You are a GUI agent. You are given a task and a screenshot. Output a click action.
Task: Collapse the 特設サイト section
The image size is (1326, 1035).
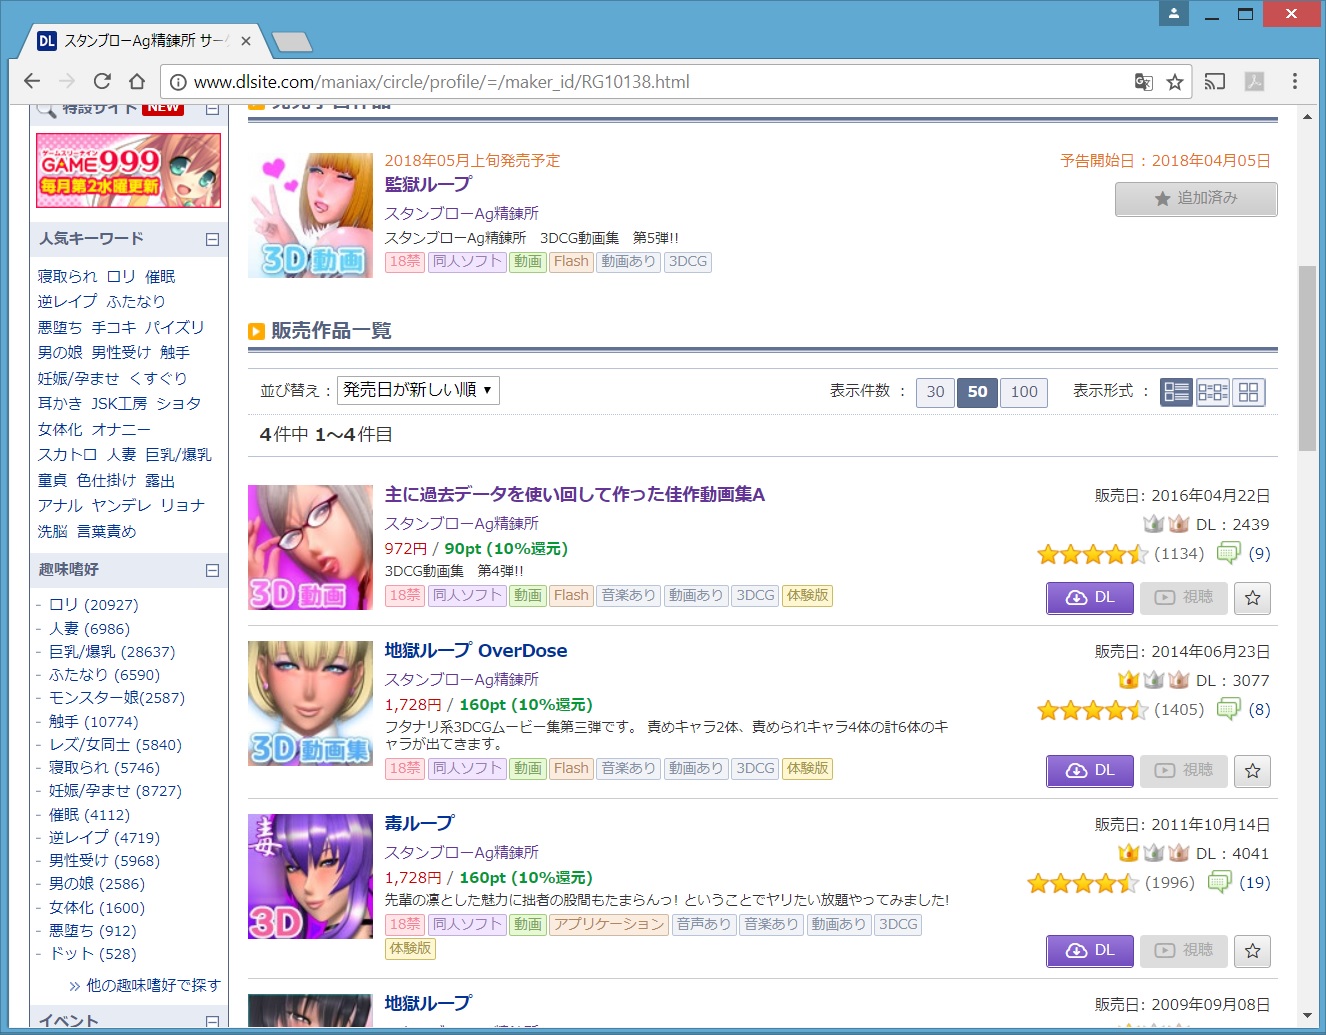coord(212,108)
